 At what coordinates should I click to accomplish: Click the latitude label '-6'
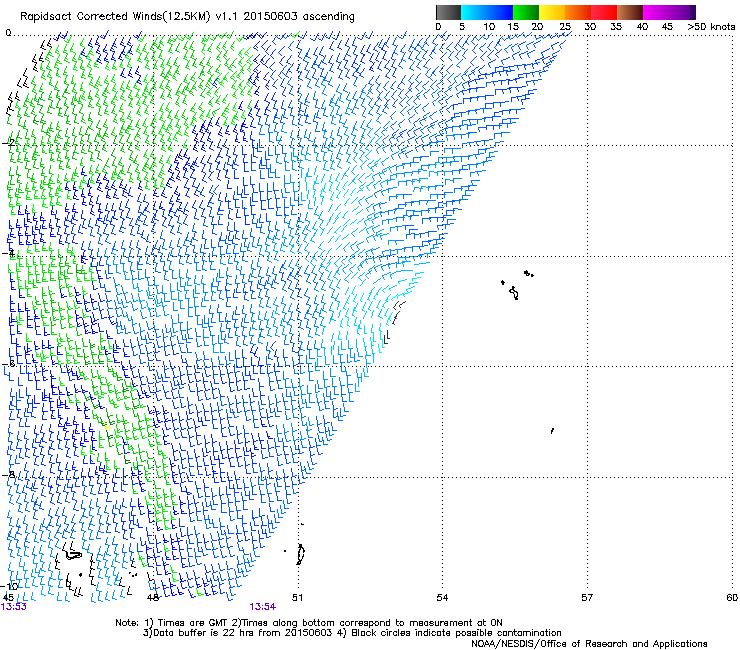[x=9, y=364]
